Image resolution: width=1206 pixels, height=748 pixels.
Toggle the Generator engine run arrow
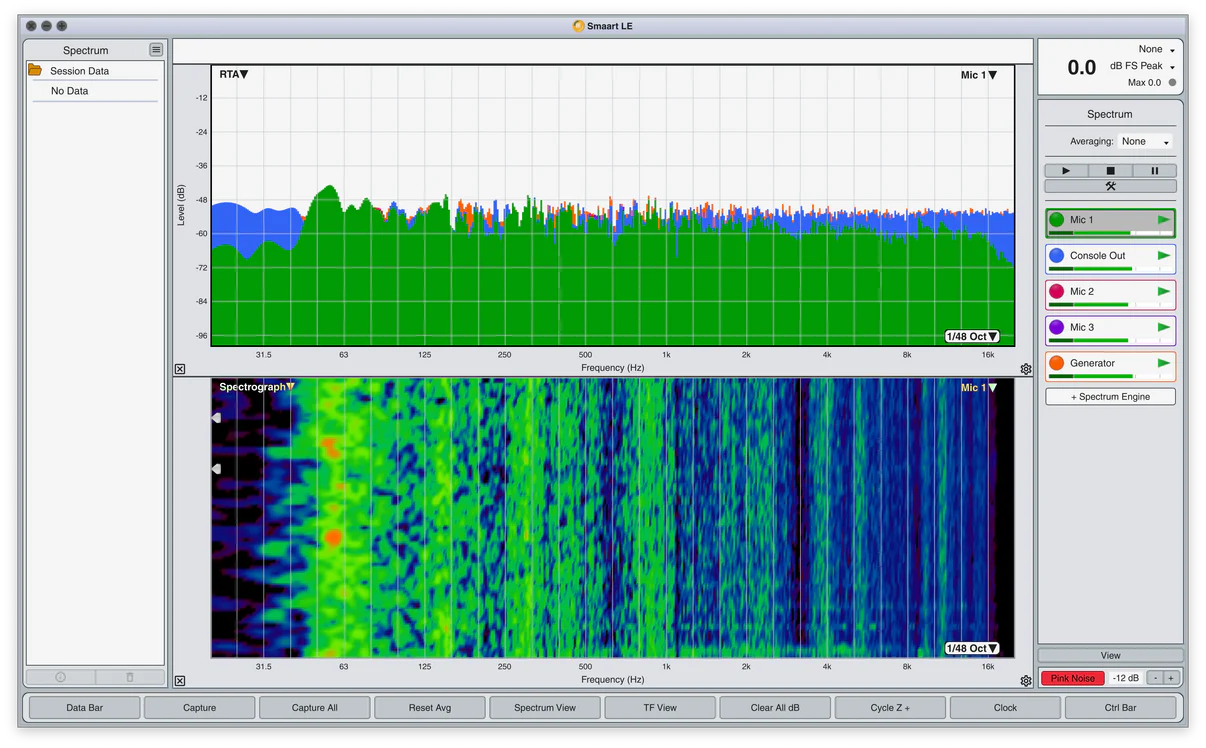tap(1163, 363)
